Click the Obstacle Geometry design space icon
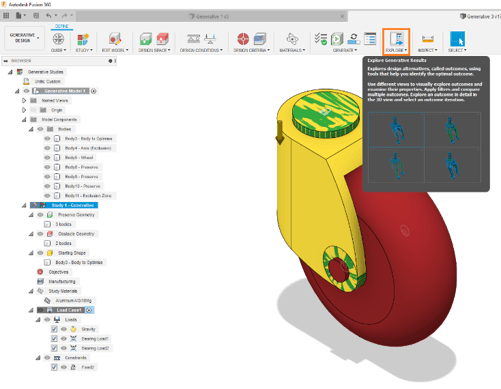Screen dimensions: 501x389 [162, 39]
